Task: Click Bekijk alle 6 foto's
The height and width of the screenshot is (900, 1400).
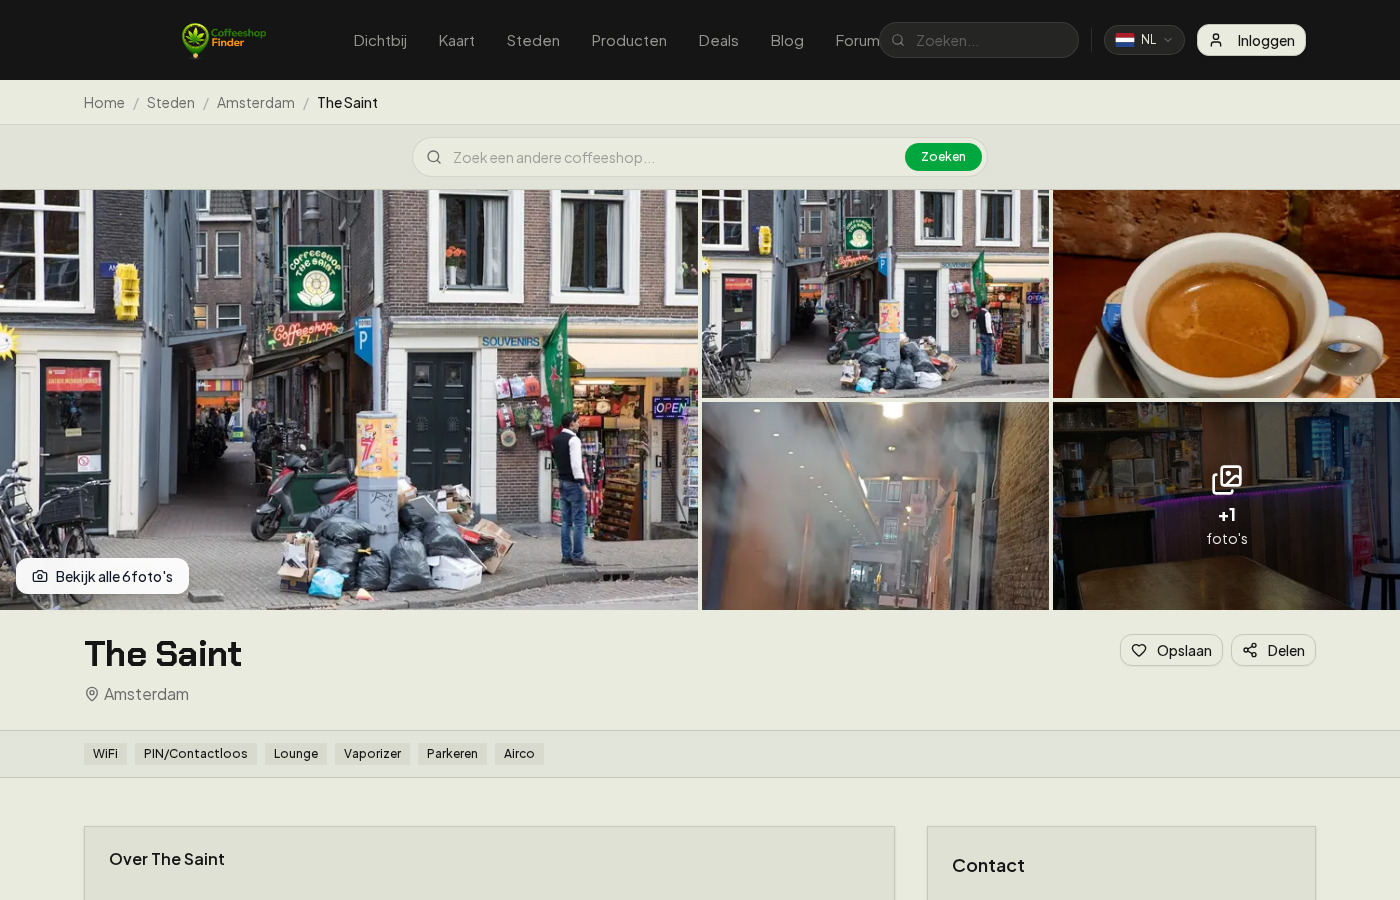Action: (x=102, y=576)
